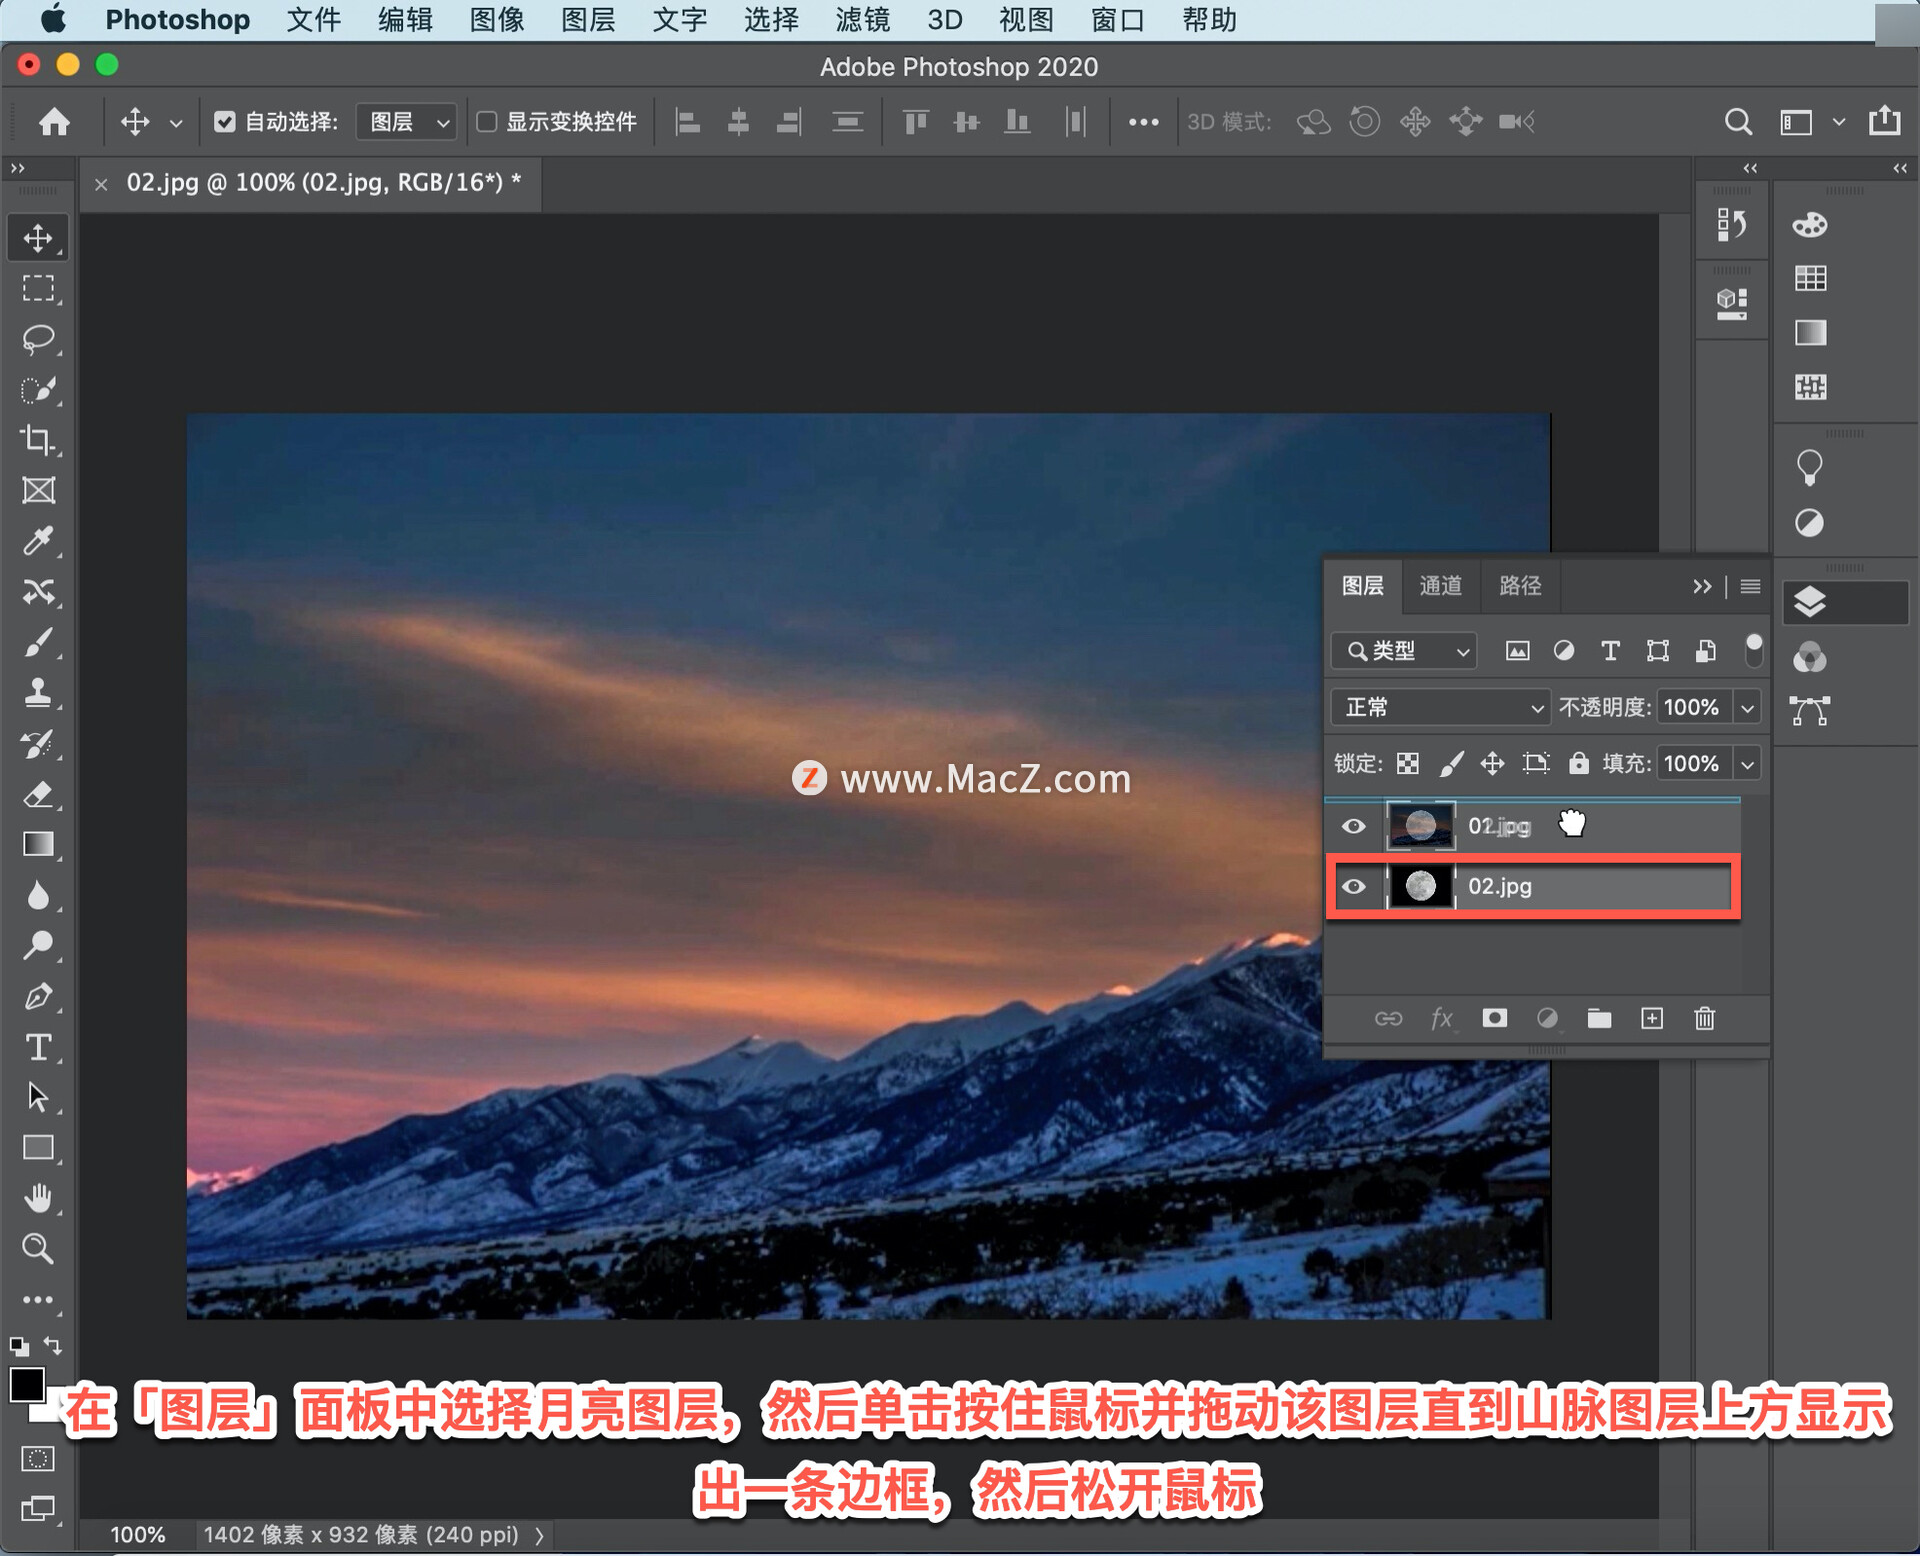
Task: Add layer mask from Layers panel footer
Action: 1494,1018
